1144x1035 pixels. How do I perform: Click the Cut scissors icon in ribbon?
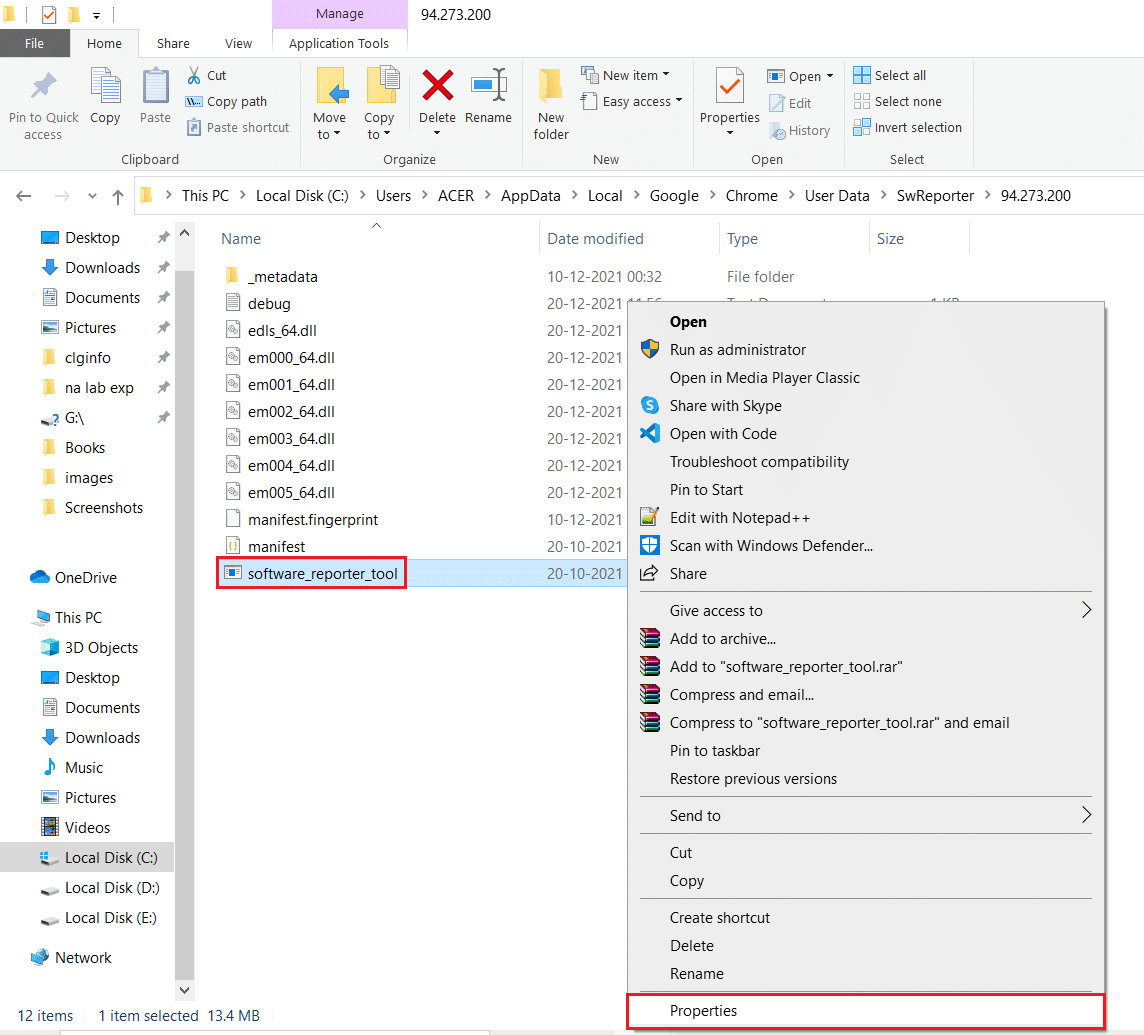[194, 75]
